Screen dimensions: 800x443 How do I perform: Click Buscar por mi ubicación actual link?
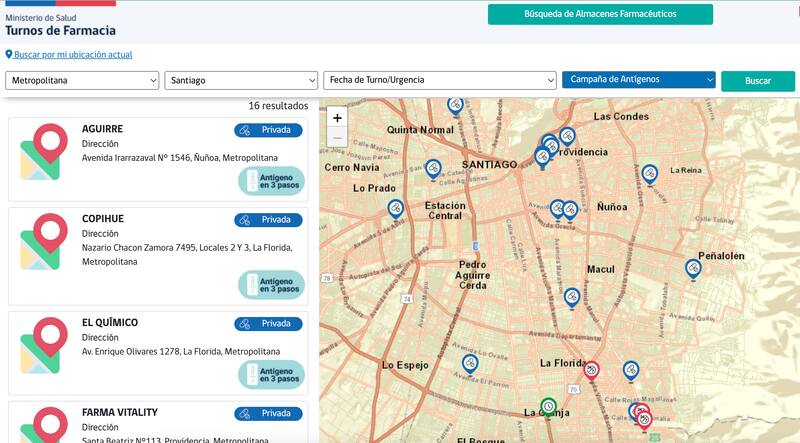tap(72, 55)
